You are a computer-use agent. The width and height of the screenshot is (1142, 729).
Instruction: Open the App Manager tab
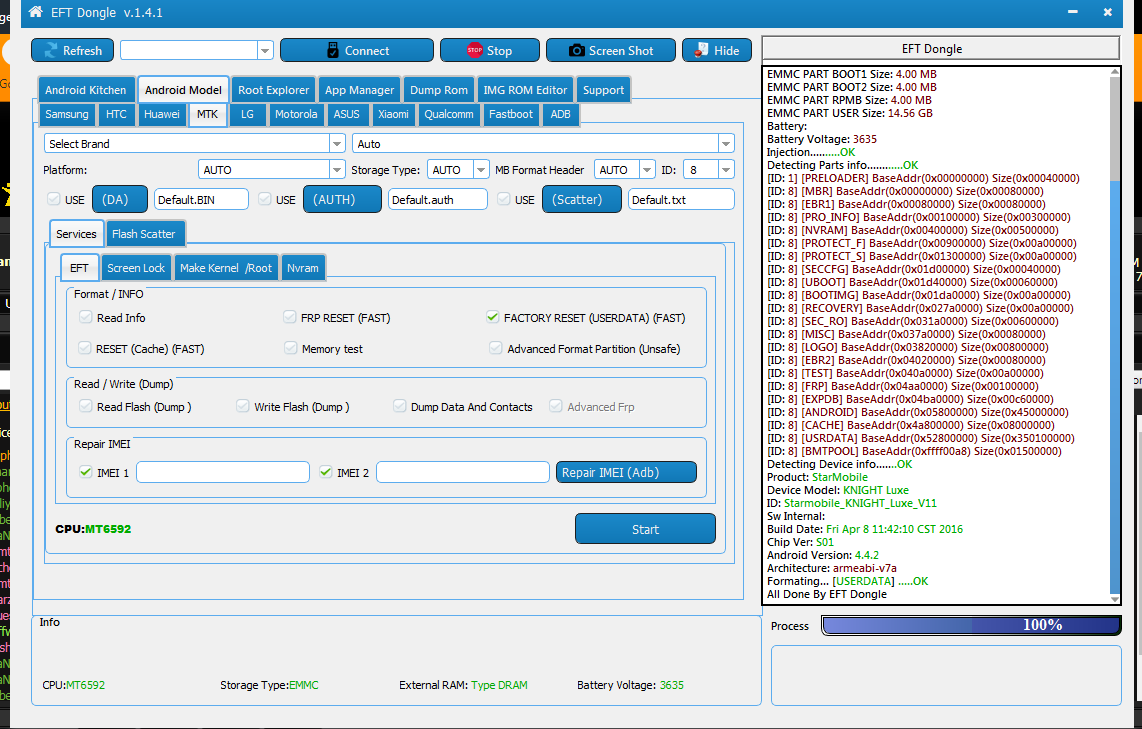coord(359,90)
